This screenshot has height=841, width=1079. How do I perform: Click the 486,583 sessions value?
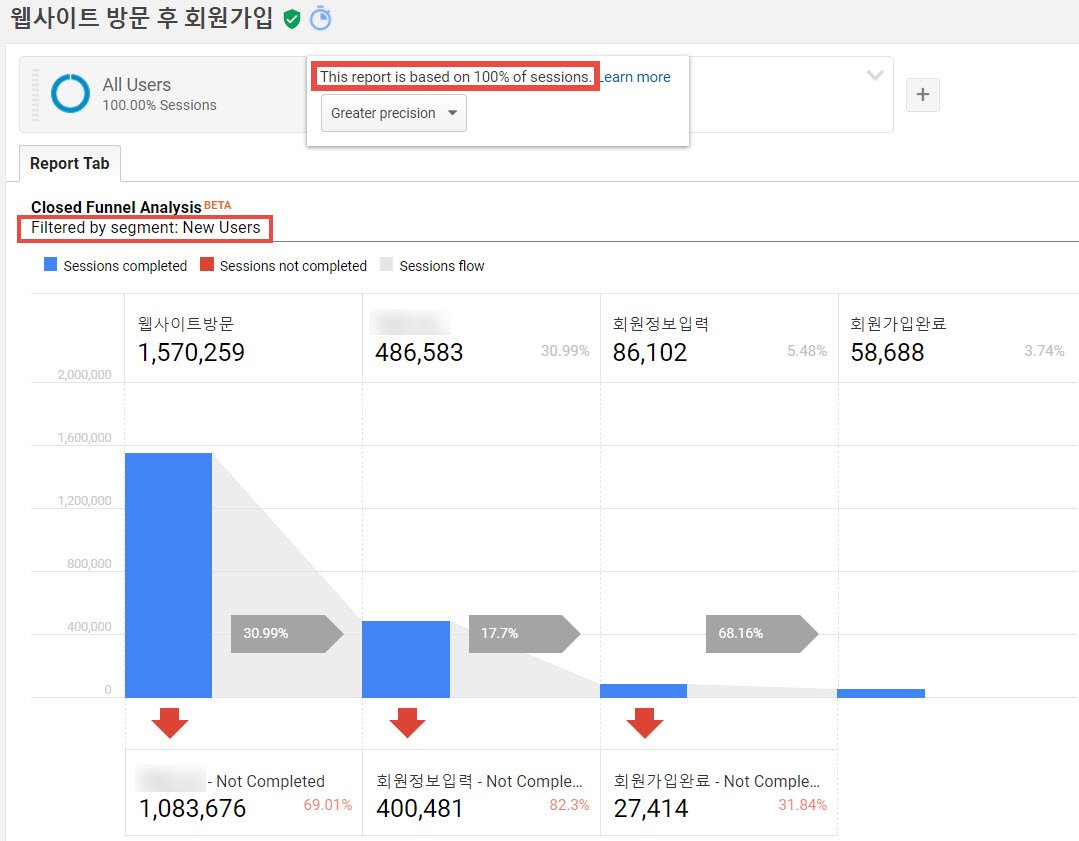pos(419,352)
